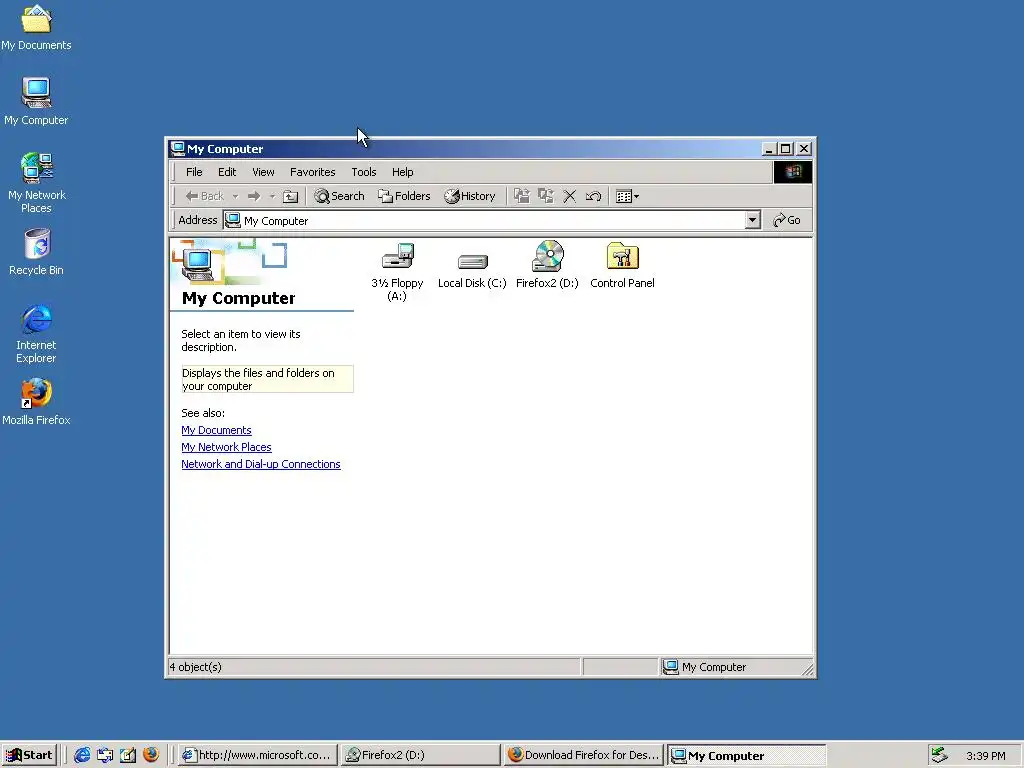1024x768 pixels.
Task: Click the 3:39 PM clock
Action: click(x=986, y=756)
